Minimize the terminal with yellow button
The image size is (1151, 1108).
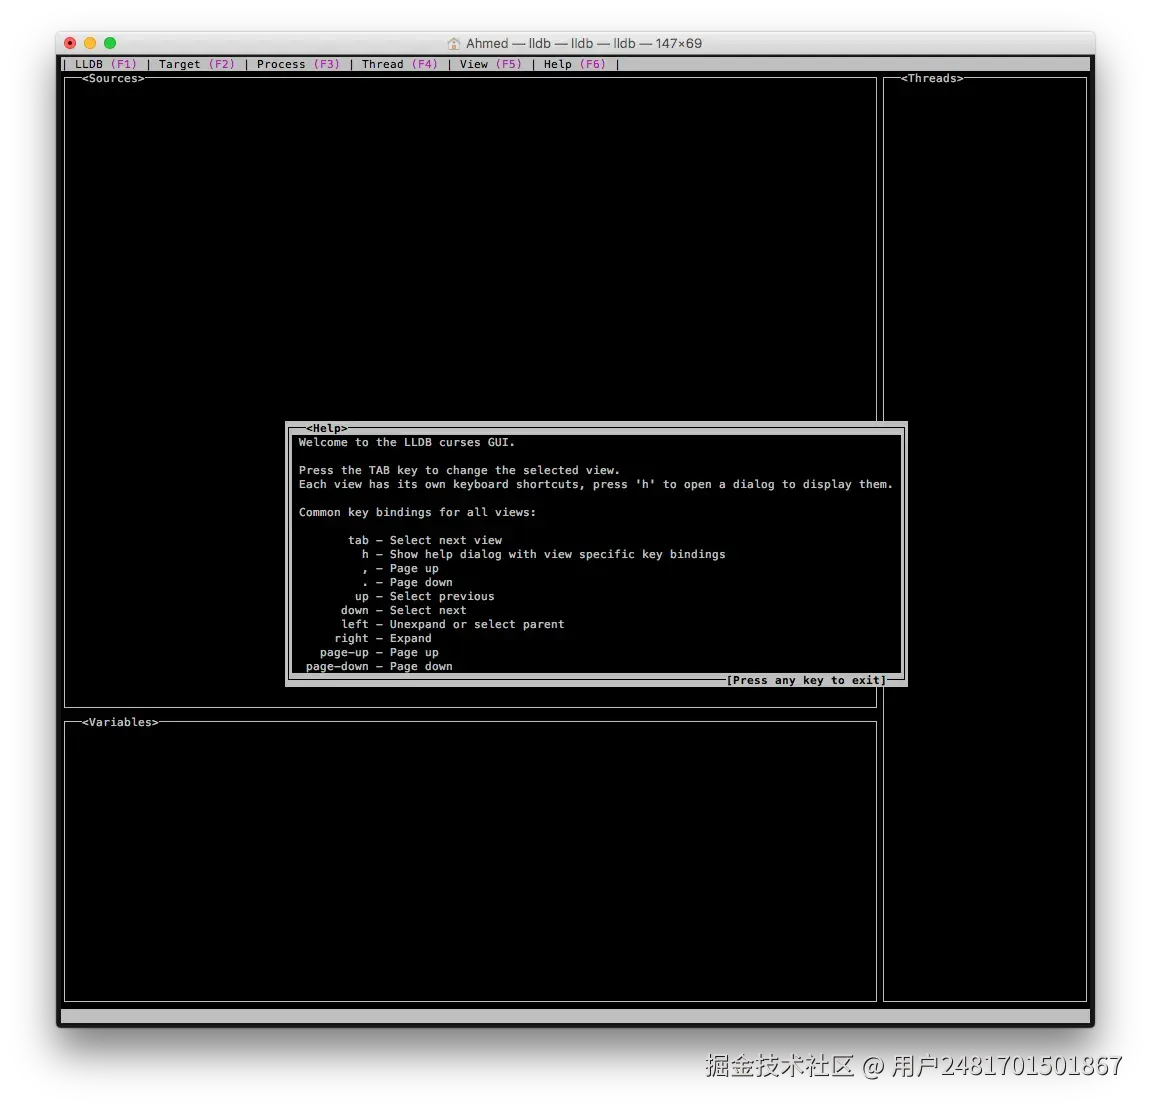(x=90, y=43)
